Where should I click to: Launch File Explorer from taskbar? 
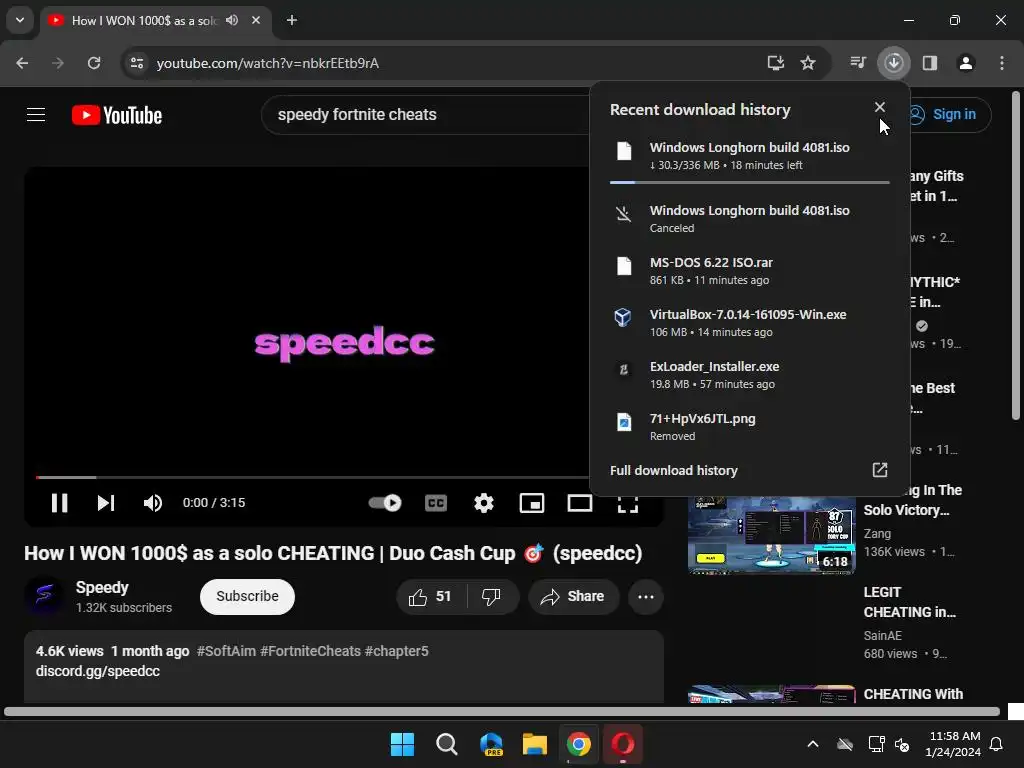[x=535, y=744]
